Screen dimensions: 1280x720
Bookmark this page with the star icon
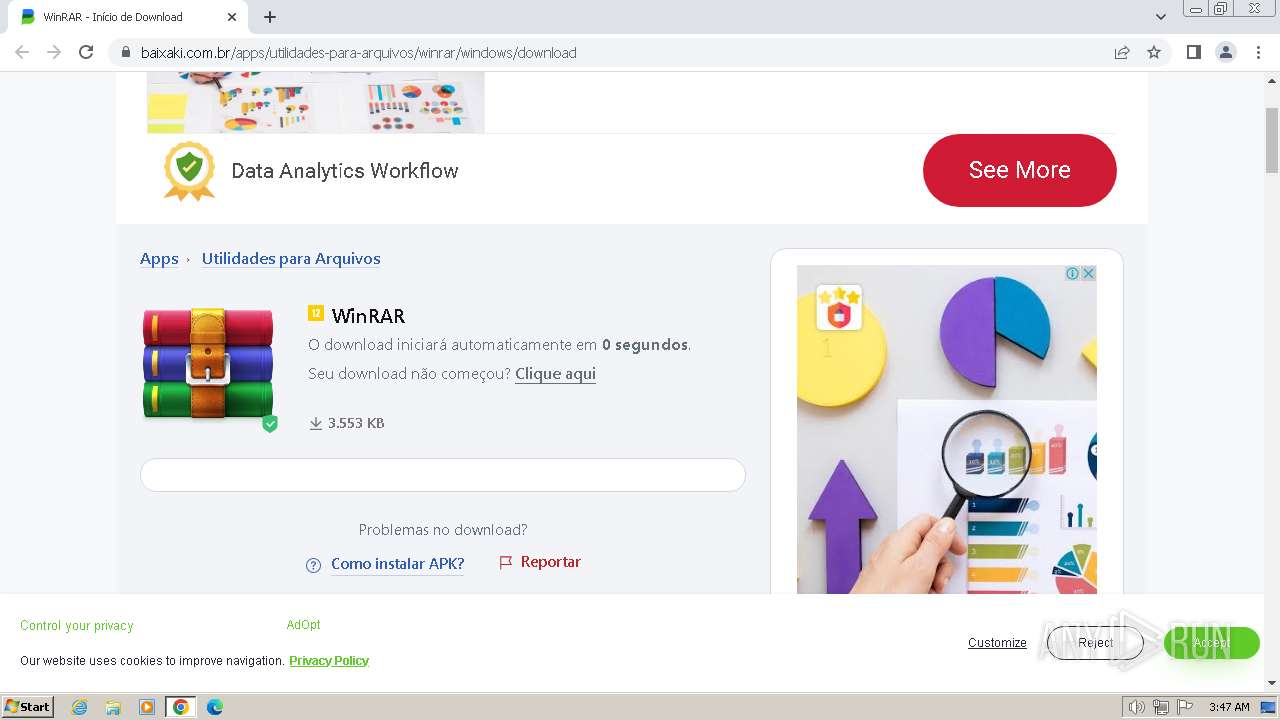[1154, 52]
